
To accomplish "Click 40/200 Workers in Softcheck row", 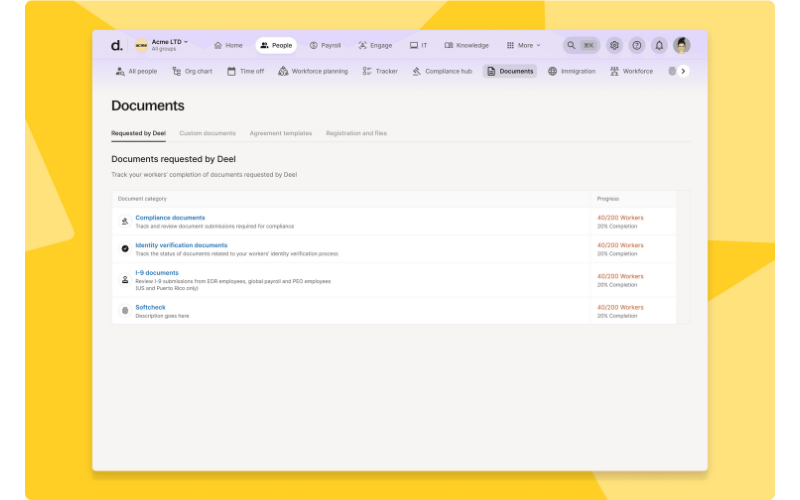I will click(620, 308).
